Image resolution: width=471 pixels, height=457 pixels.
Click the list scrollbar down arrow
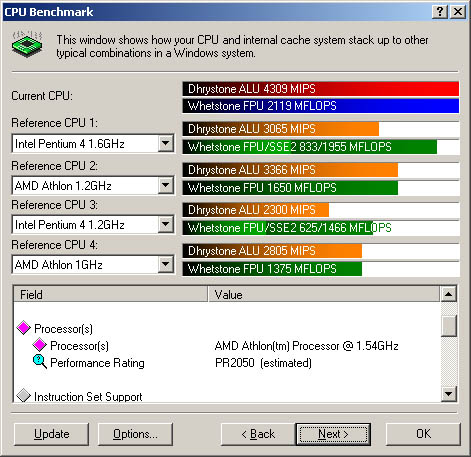click(449, 394)
